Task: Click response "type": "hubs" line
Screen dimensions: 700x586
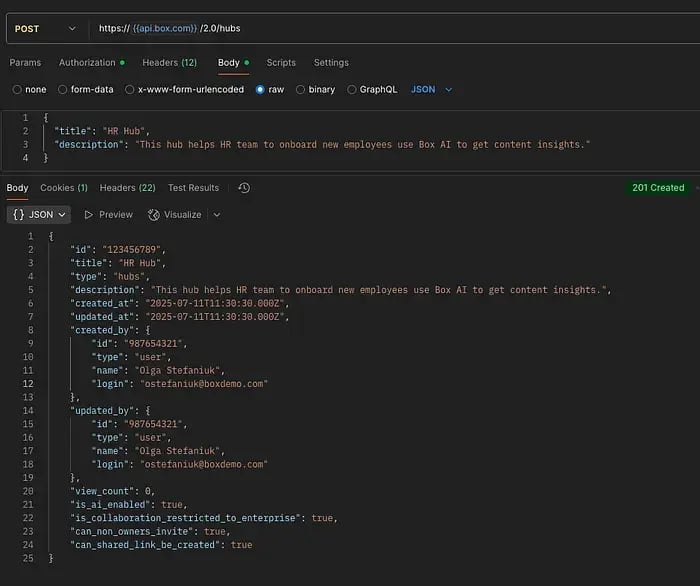Action: point(110,276)
